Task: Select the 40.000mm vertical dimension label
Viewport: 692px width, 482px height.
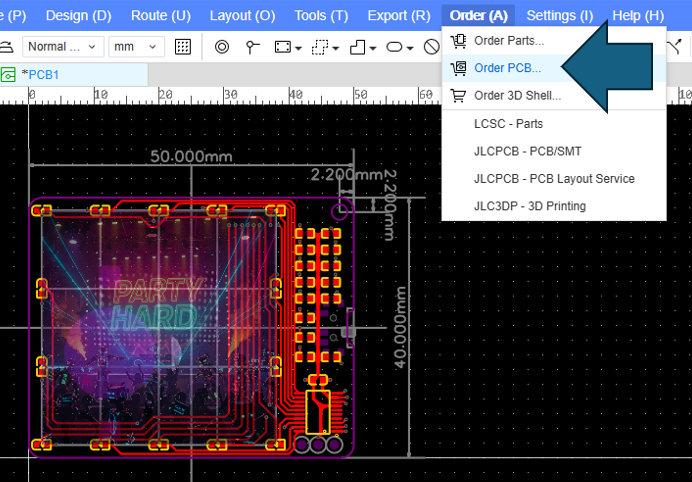Action: pos(400,327)
